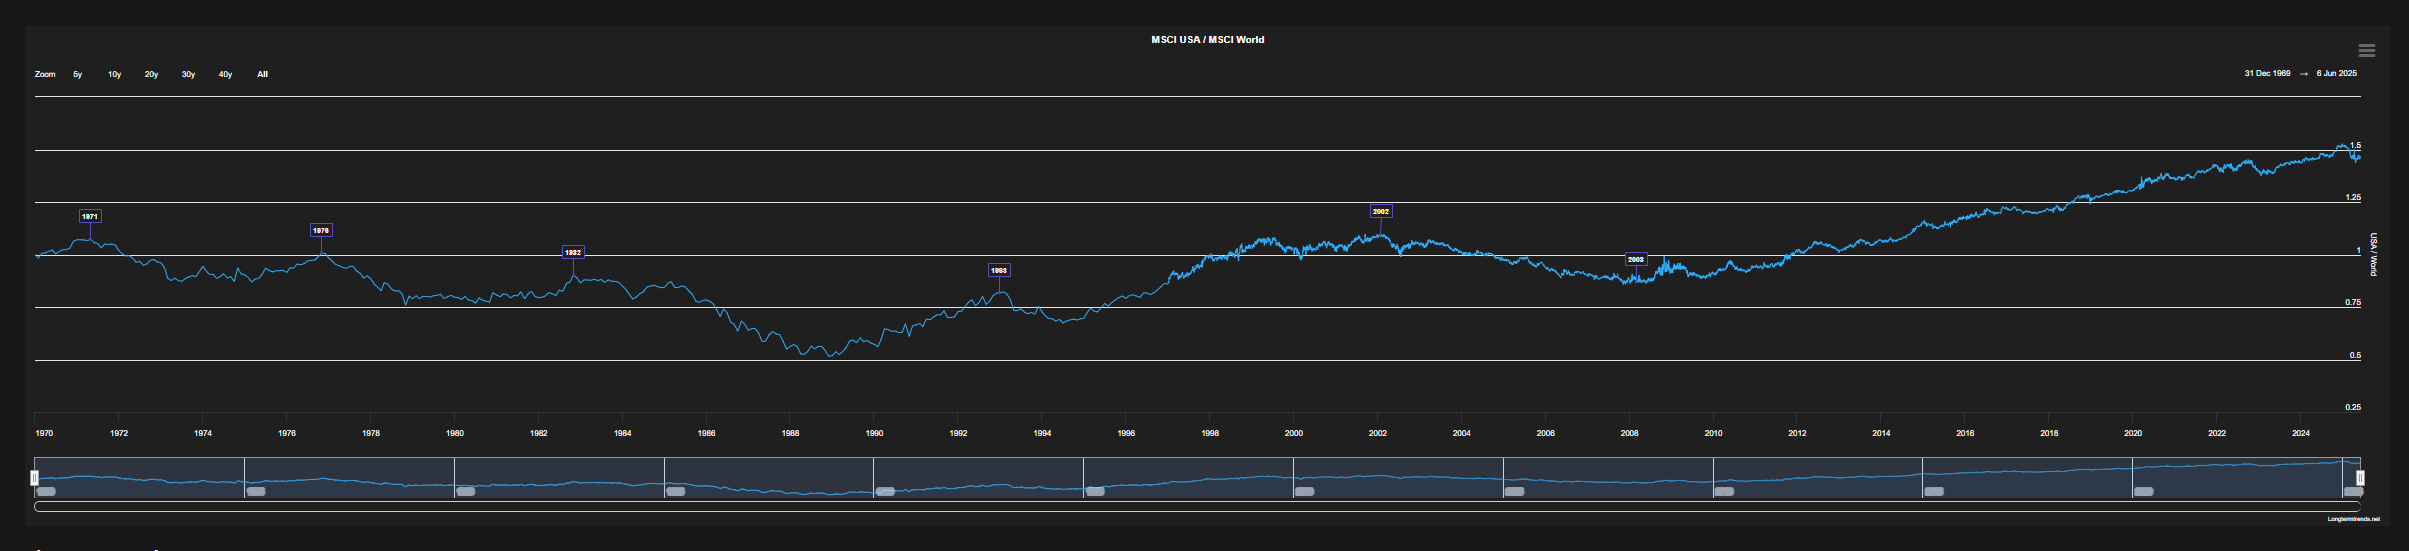Grab the right navigator range handle
This screenshot has width=2409, height=551.
coord(2360,478)
